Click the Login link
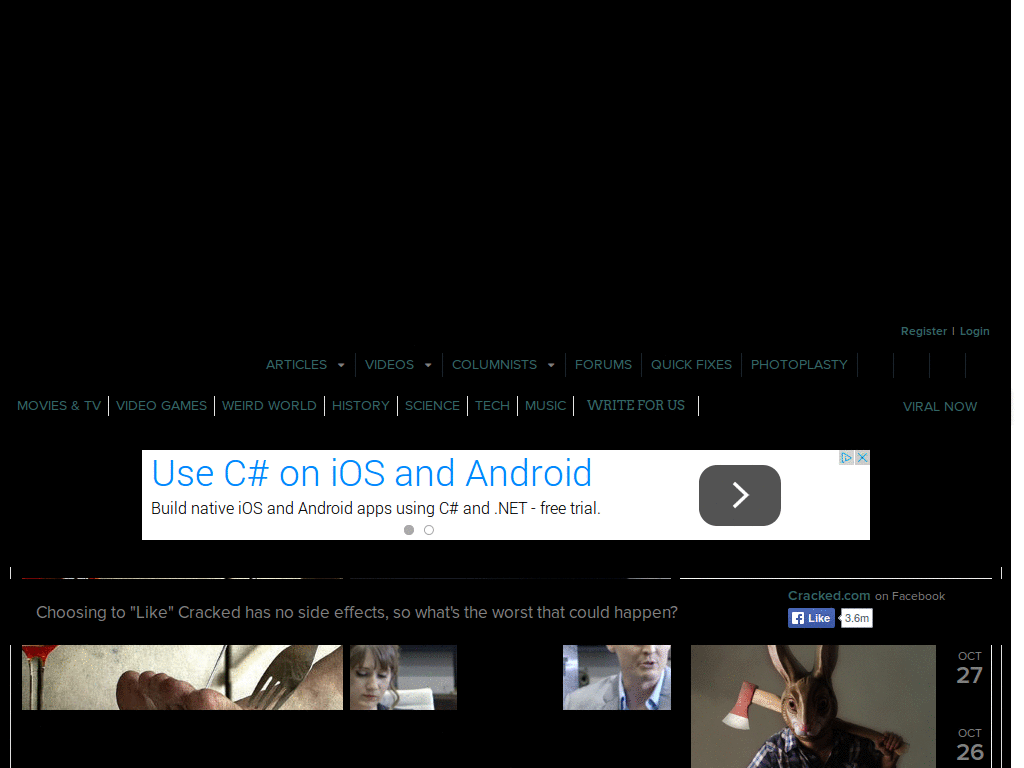Screen dimensions: 1024x768 (x=975, y=331)
